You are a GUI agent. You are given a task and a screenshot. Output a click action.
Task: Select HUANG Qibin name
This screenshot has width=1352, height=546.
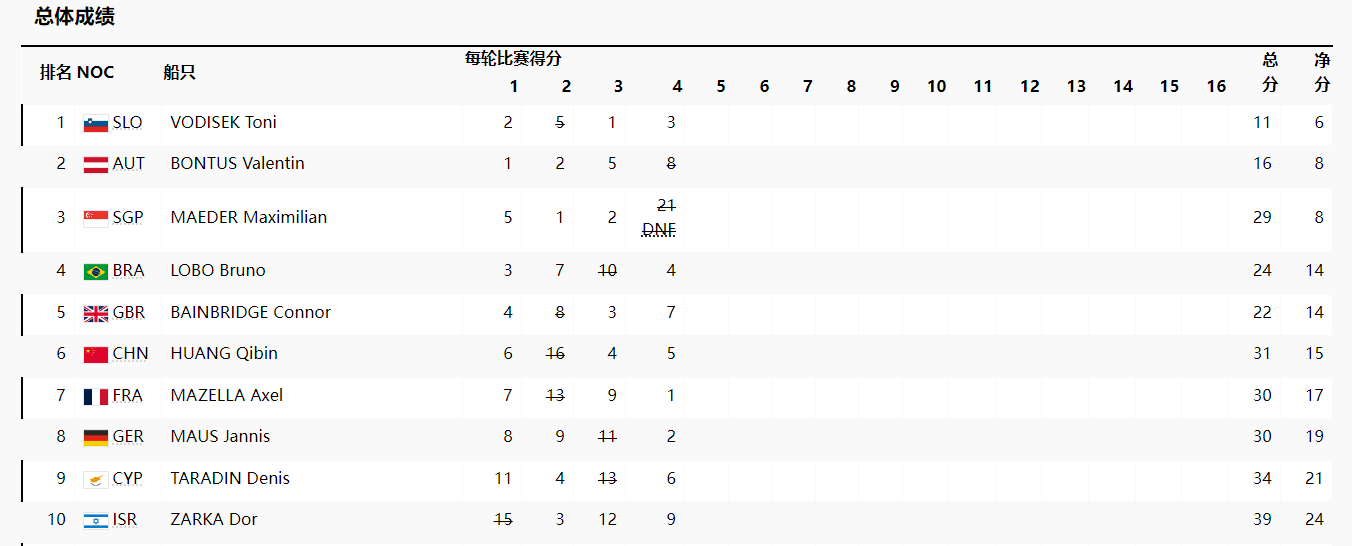(224, 353)
